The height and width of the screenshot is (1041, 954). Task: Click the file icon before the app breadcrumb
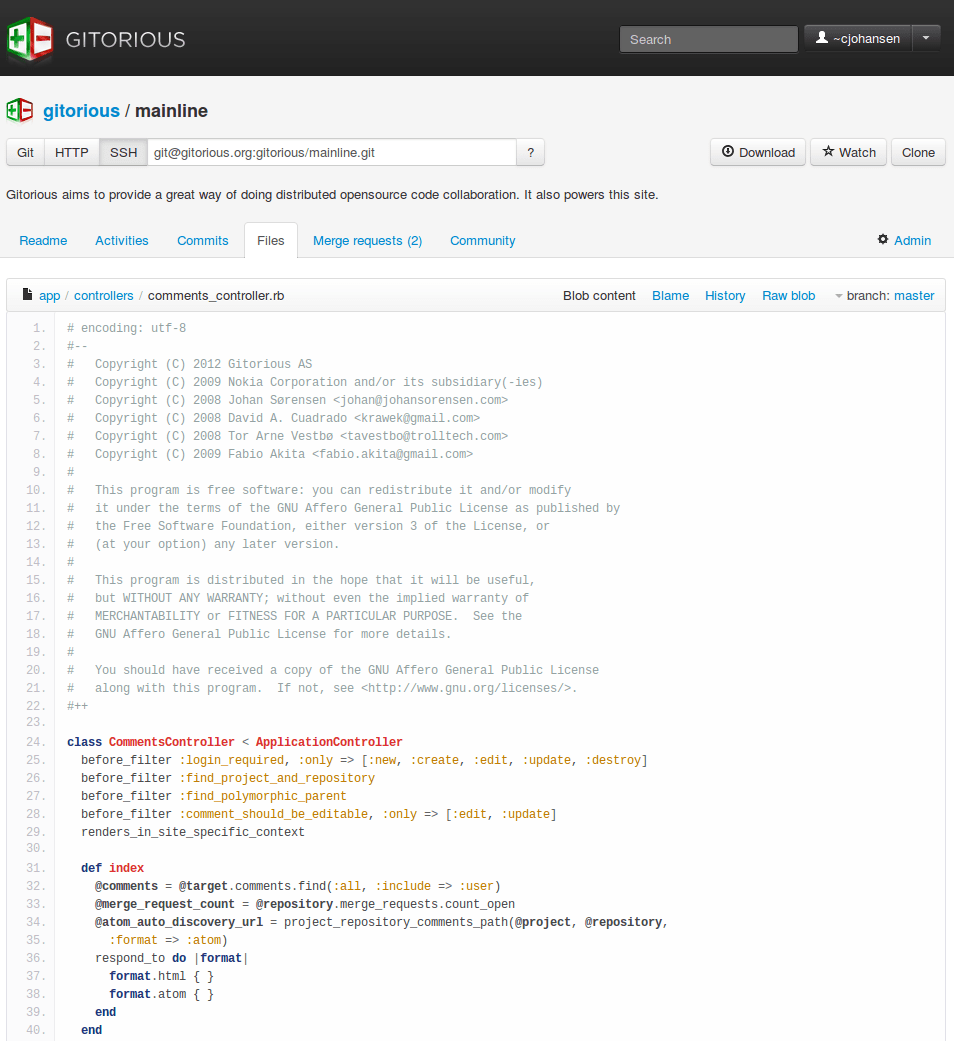point(27,294)
